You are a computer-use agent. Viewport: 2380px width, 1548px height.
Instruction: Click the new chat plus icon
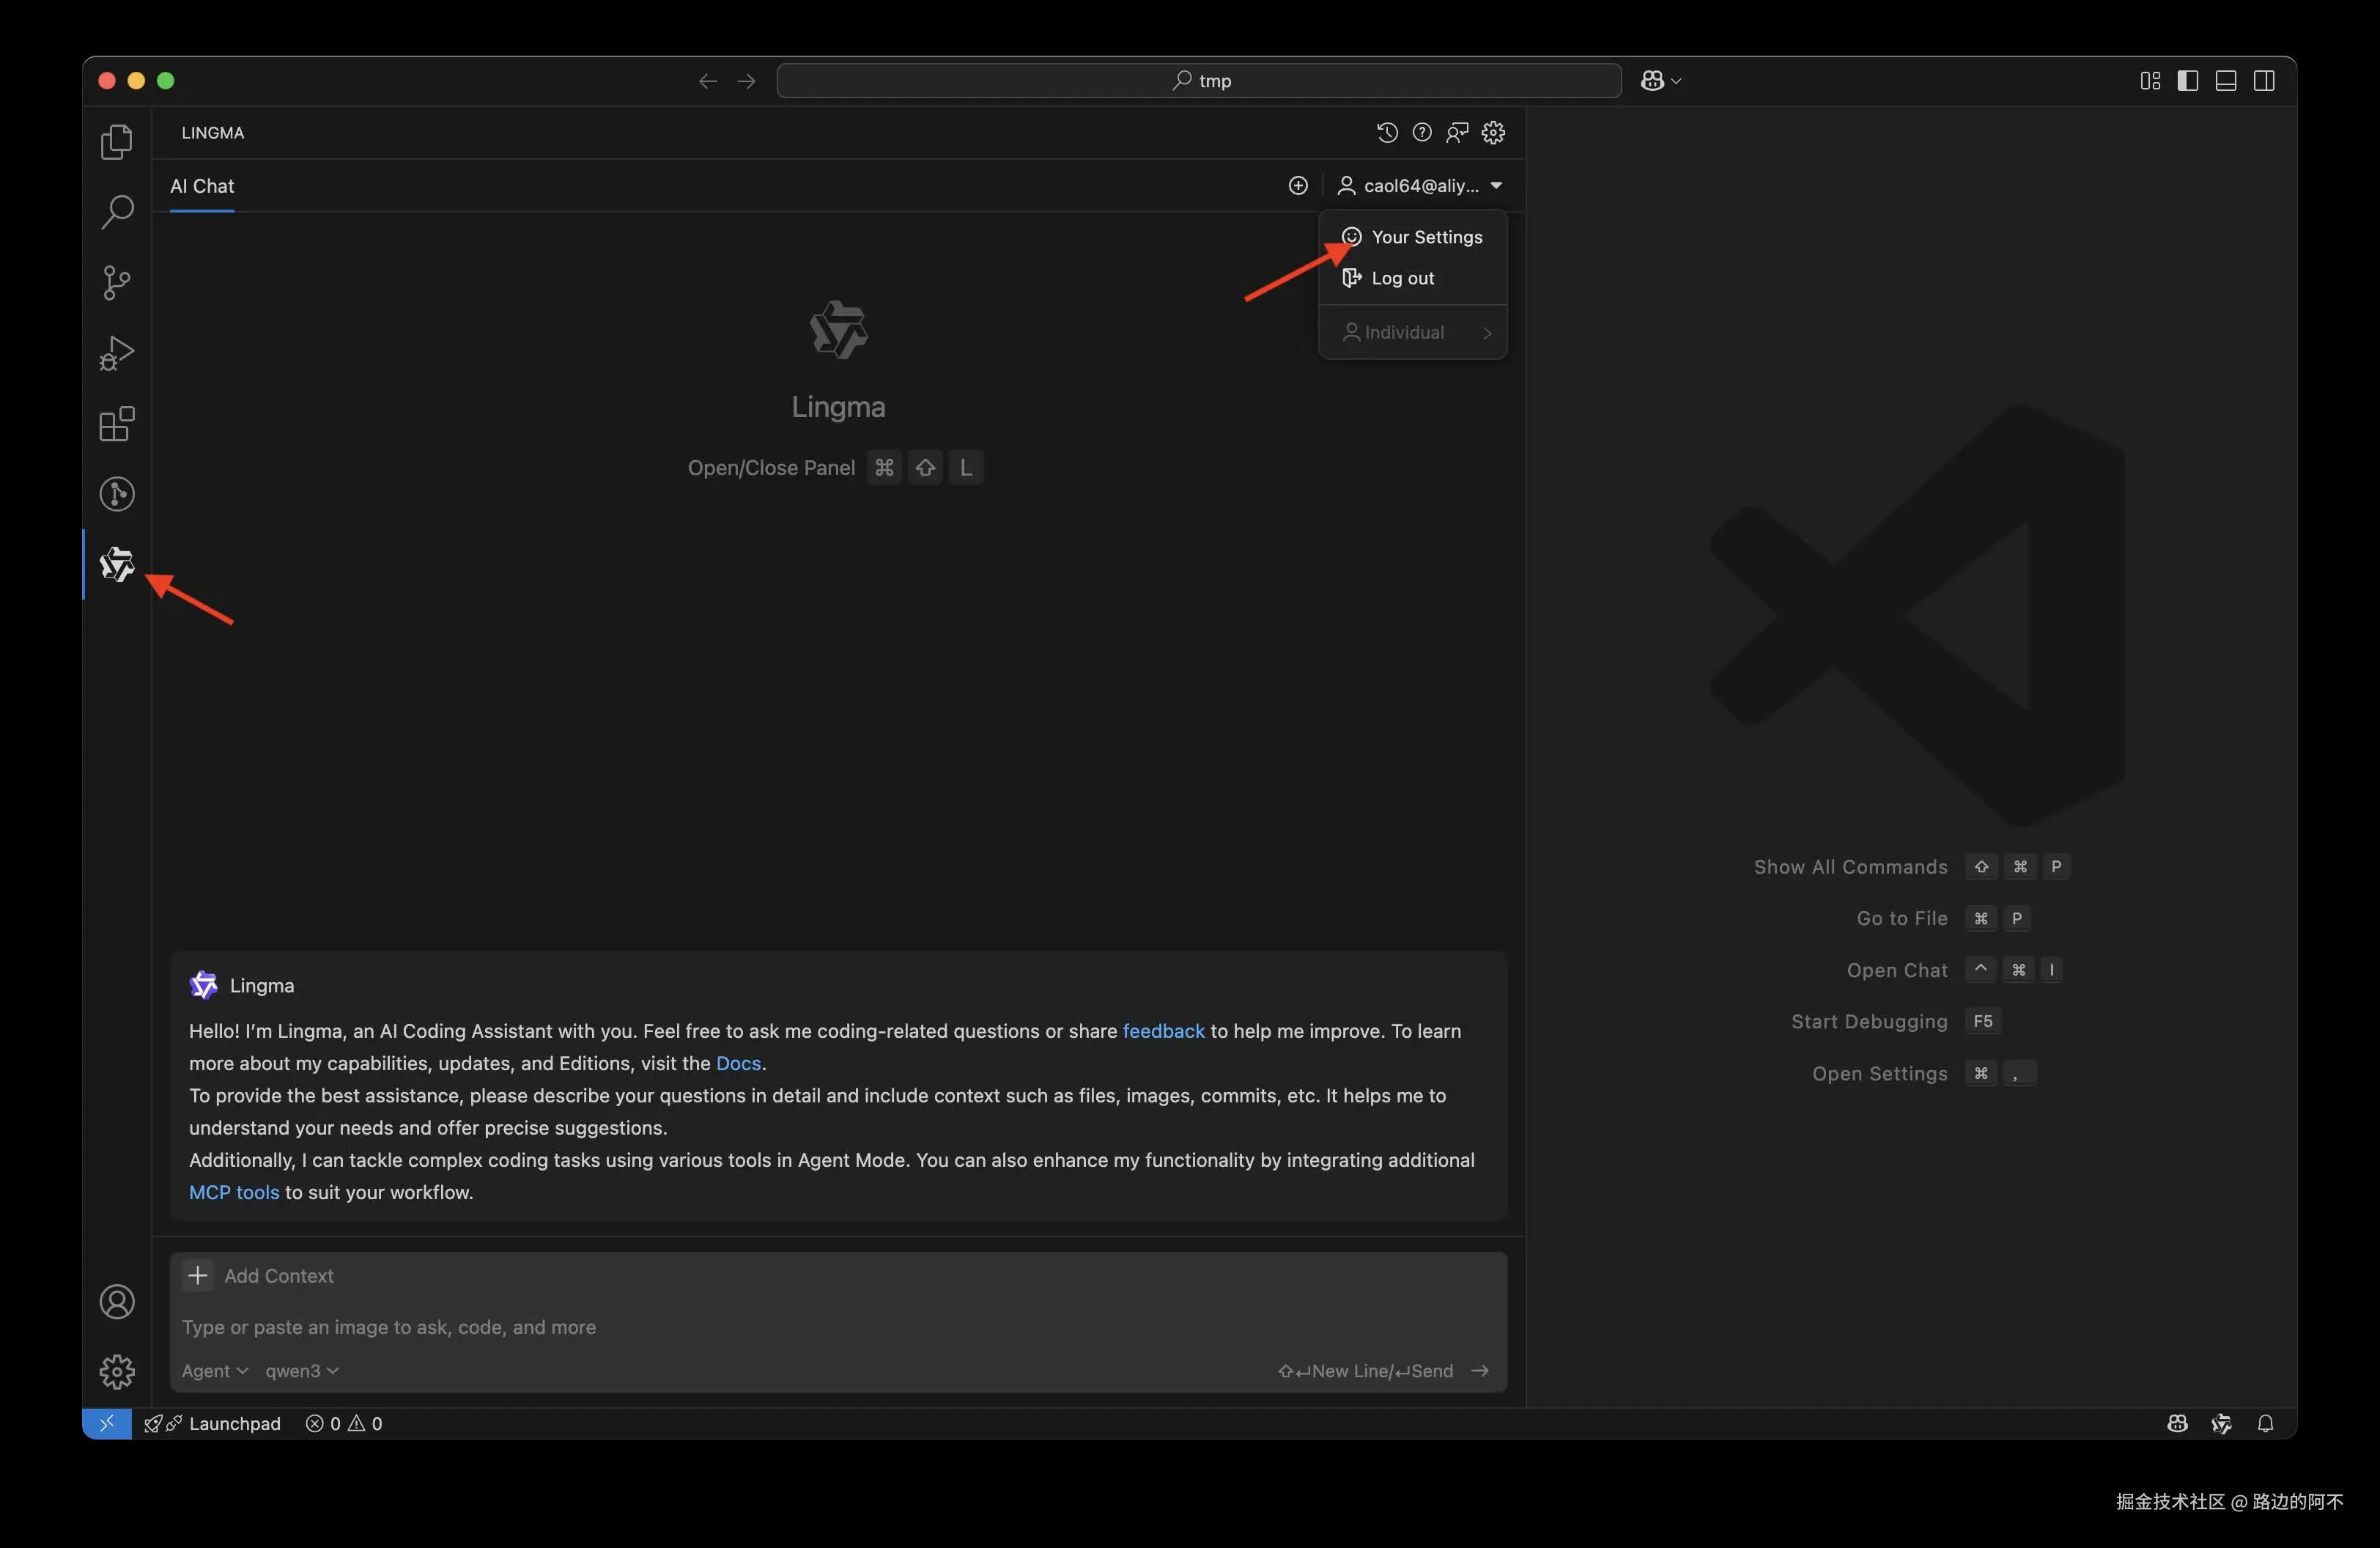(x=1298, y=185)
